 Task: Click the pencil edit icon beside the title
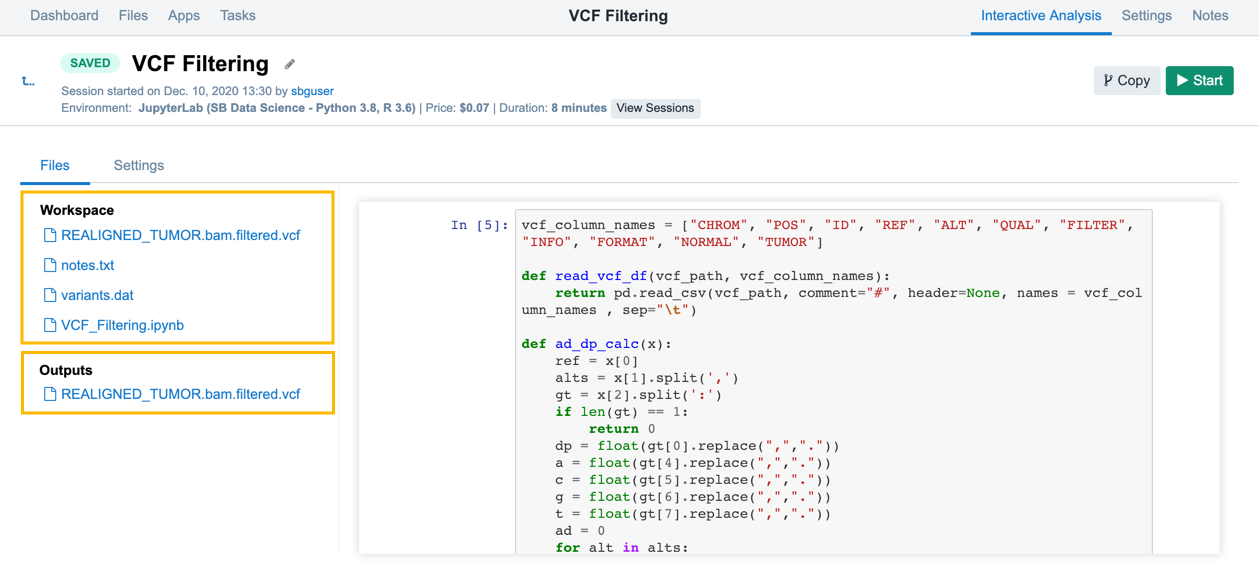click(x=290, y=64)
